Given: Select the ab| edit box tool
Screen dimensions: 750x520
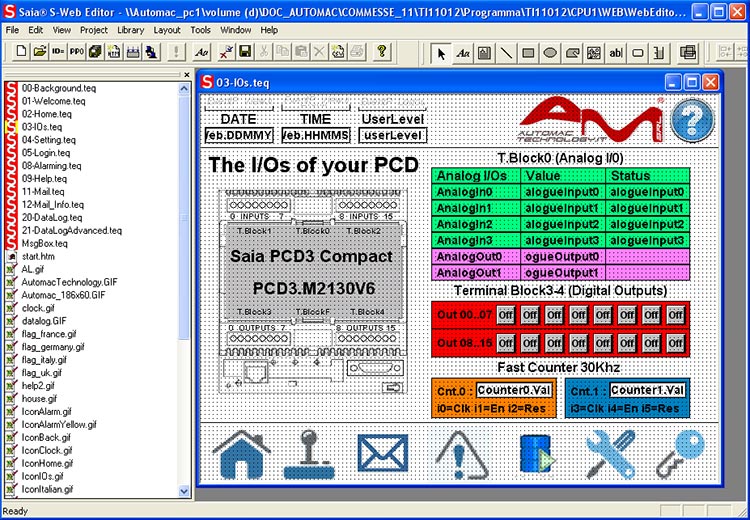Looking at the screenshot, I should [x=616, y=53].
